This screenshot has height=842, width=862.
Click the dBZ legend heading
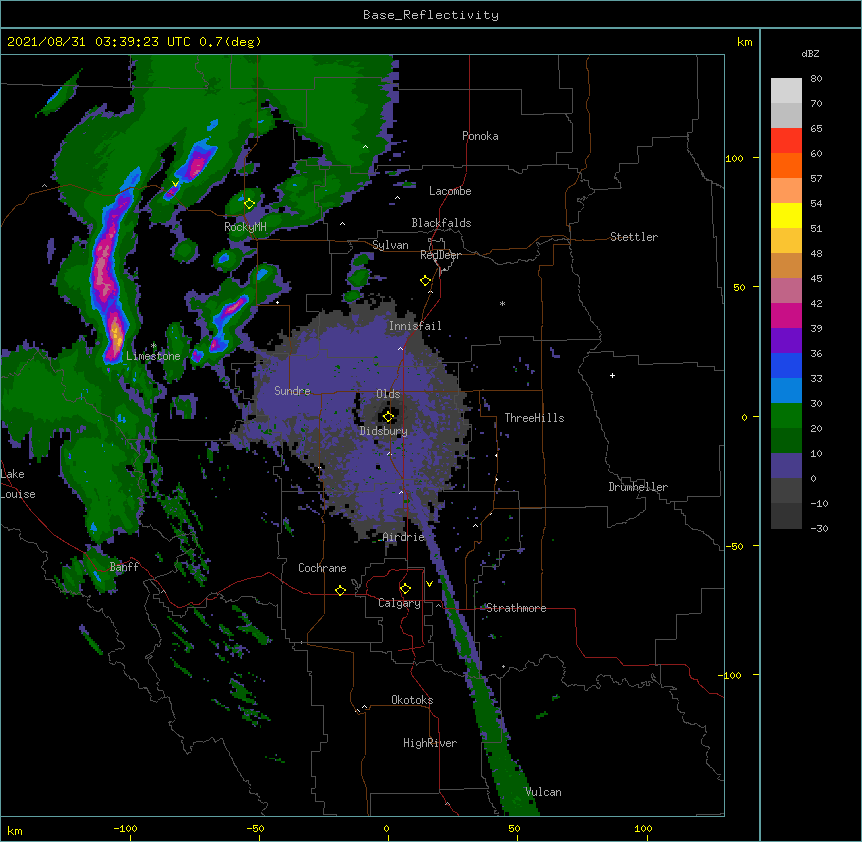[810, 53]
